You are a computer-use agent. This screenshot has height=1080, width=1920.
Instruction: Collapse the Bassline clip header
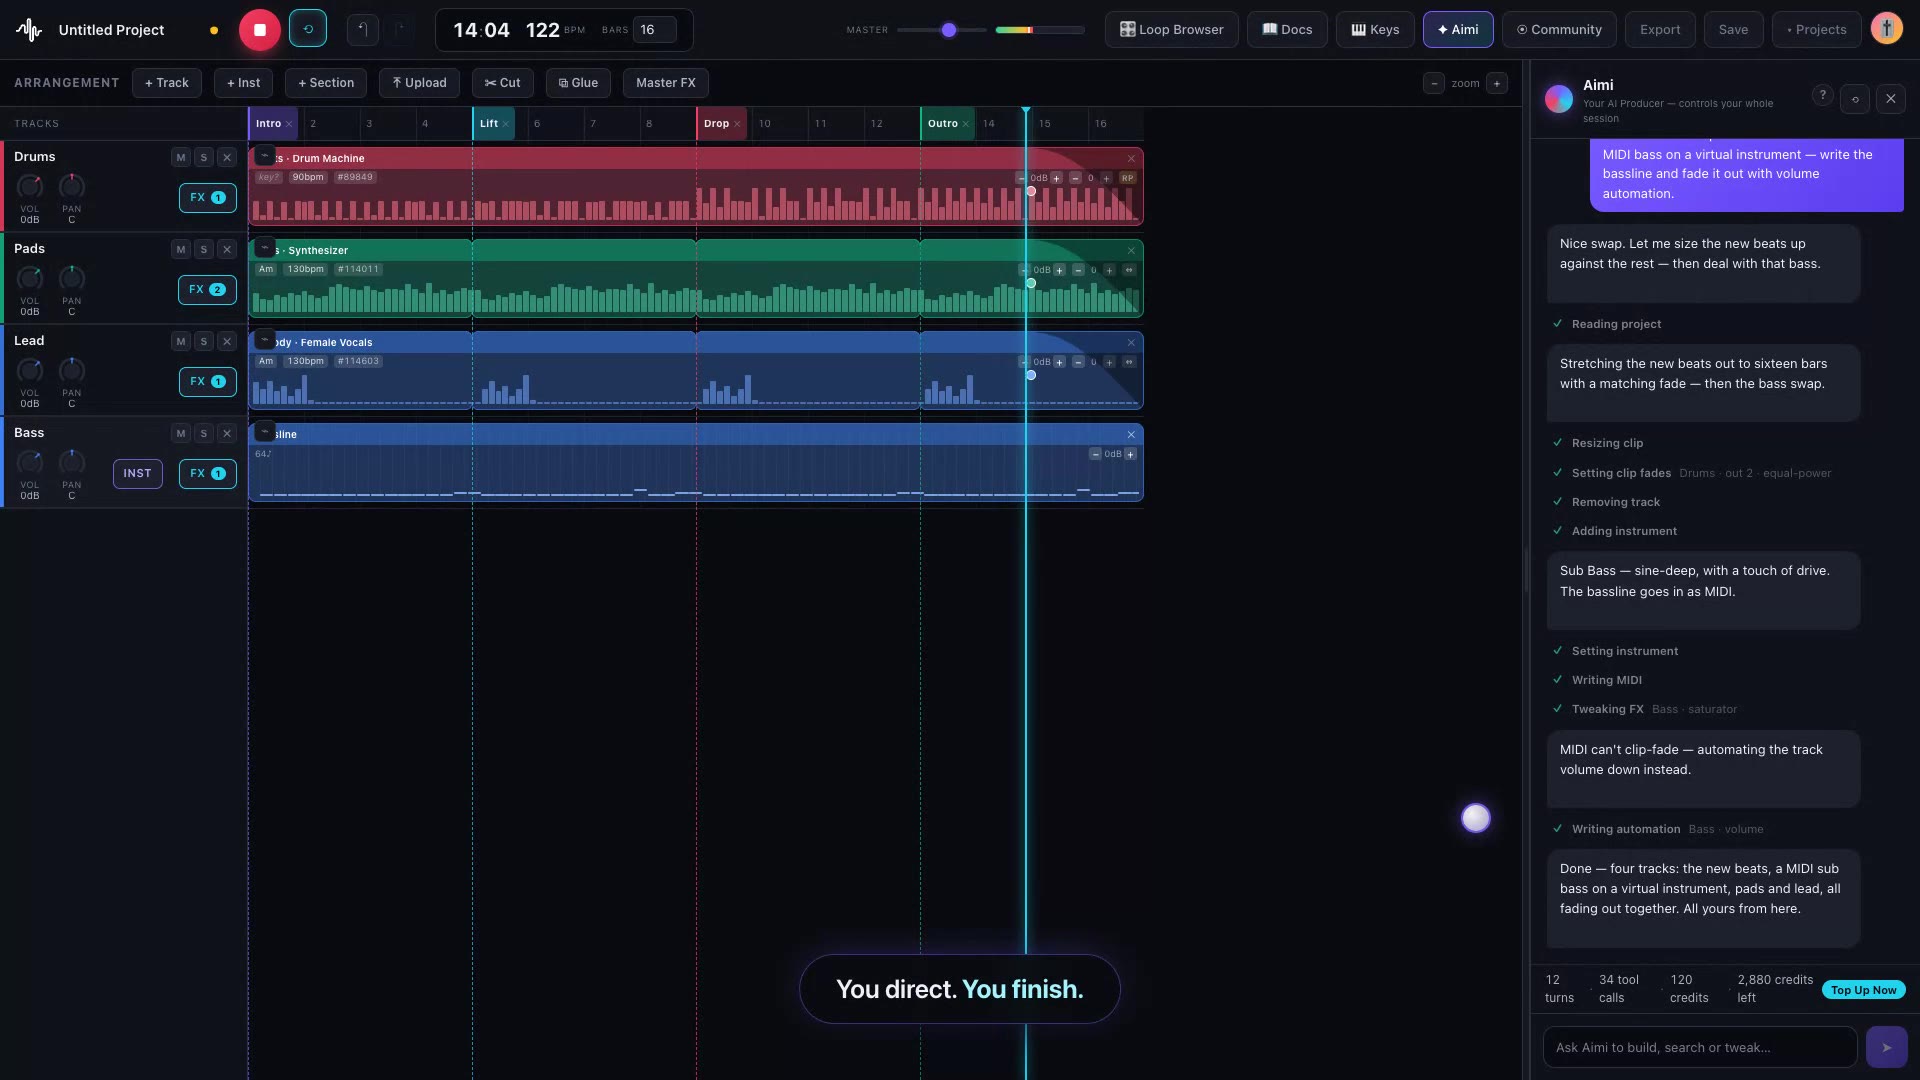[265, 432]
